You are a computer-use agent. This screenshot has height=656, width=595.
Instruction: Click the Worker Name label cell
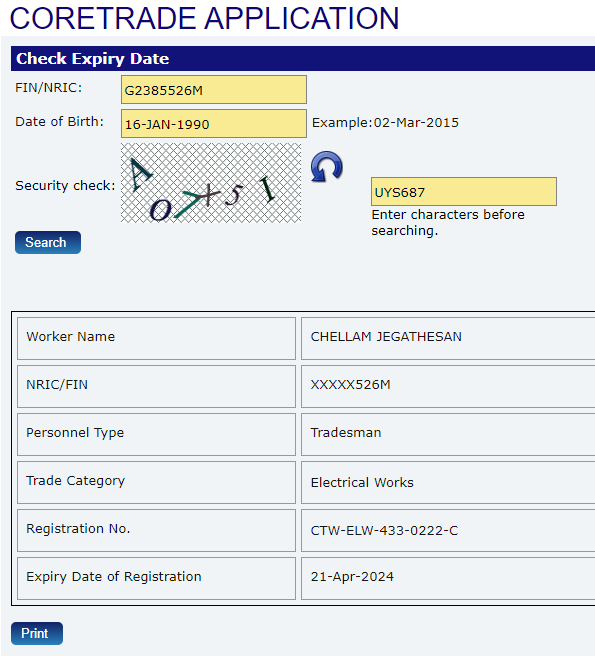[x=156, y=338]
